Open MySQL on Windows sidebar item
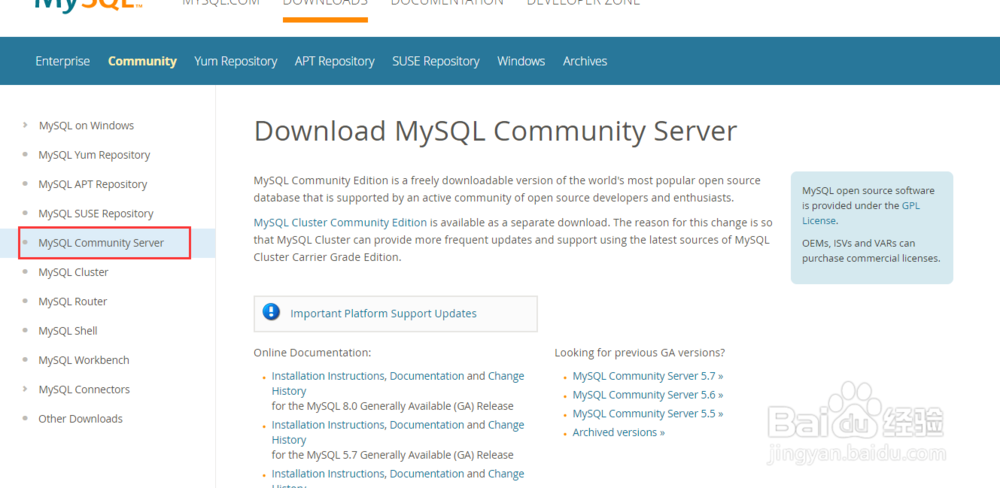The height and width of the screenshot is (488, 1000). pos(86,126)
